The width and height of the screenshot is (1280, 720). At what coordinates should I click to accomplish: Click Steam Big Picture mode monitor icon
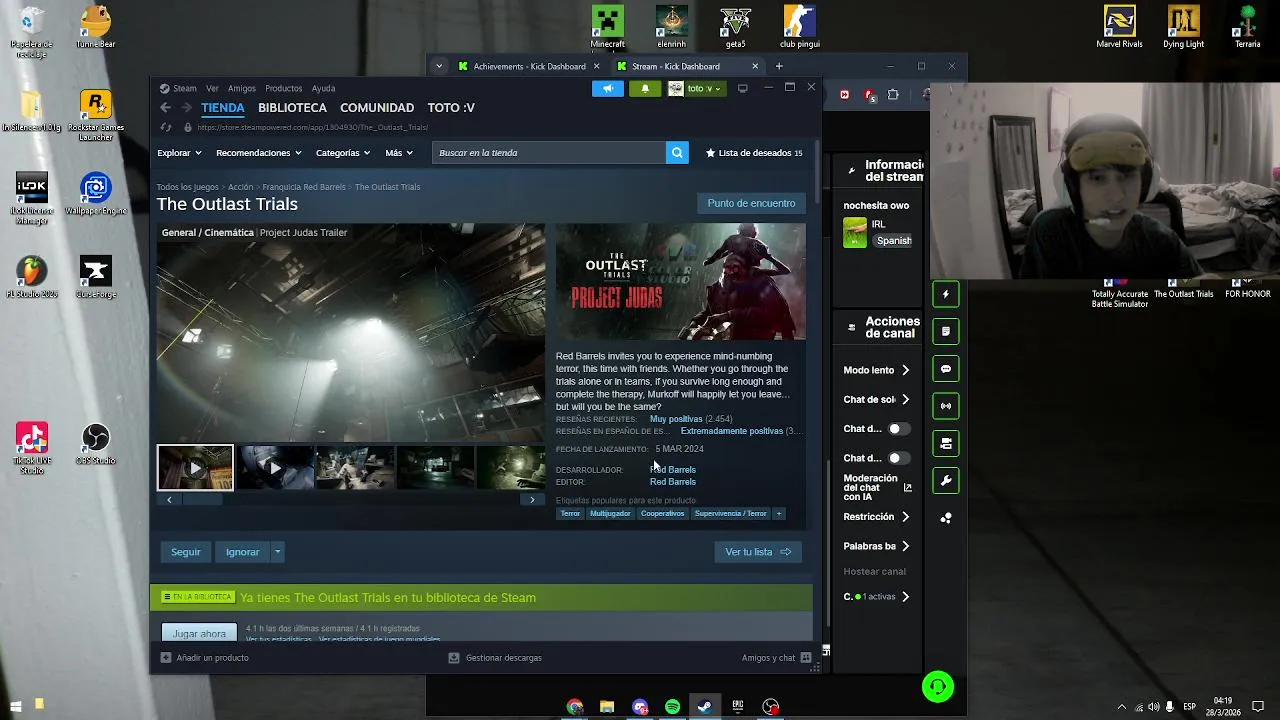pos(742,88)
